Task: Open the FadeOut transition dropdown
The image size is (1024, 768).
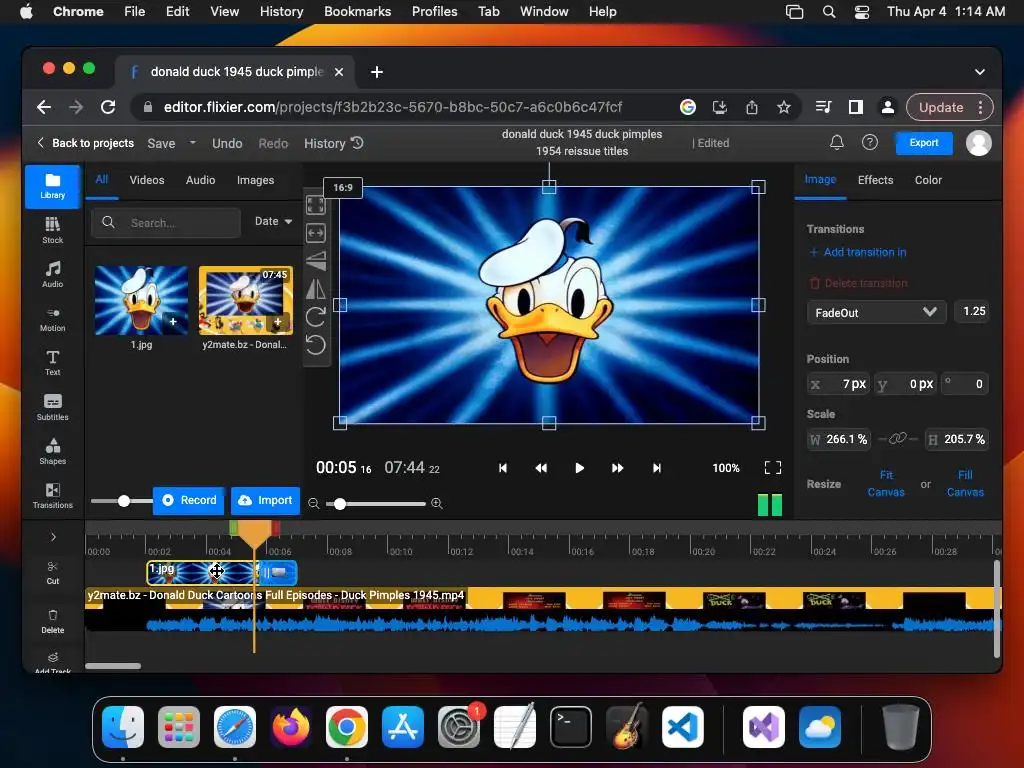Action: pyautogui.click(x=876, y=312)
